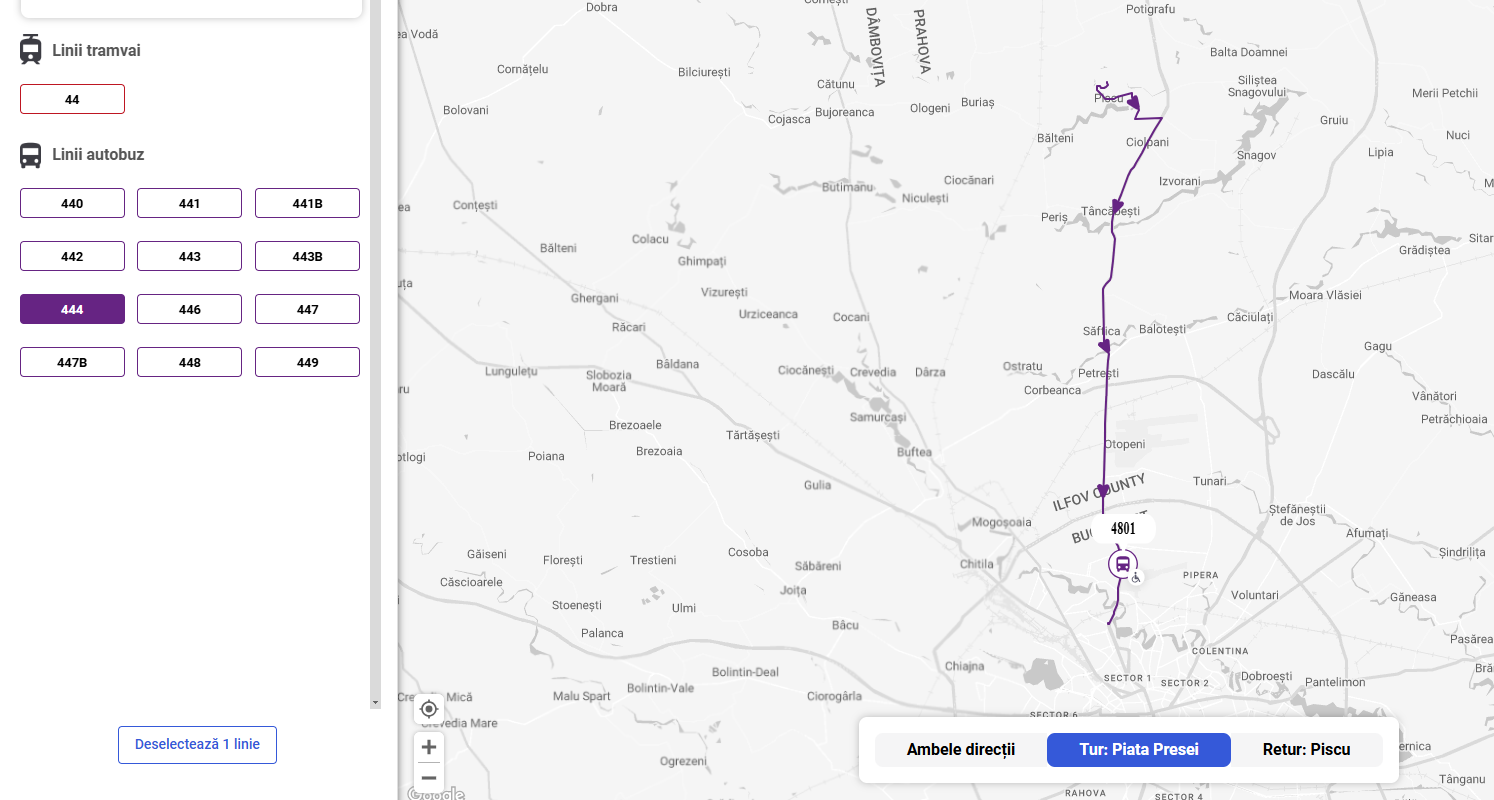
Task: Deselect the active bus line 444
Action: click(72, 309)
